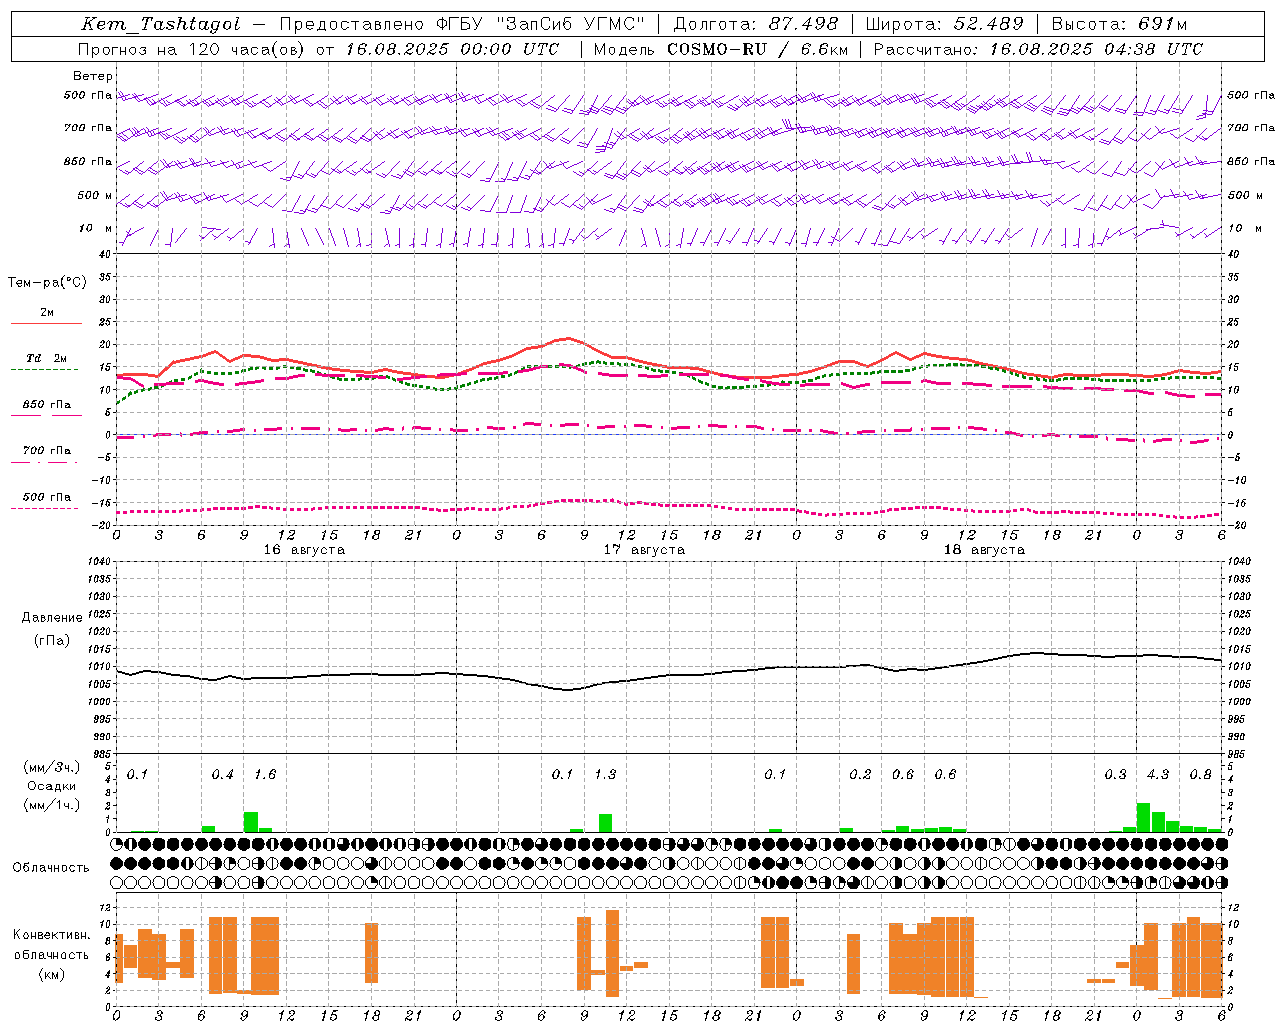Screen dimensions: 1280x1024
Task: Click the longitude value 87.498
Action: 803,24
